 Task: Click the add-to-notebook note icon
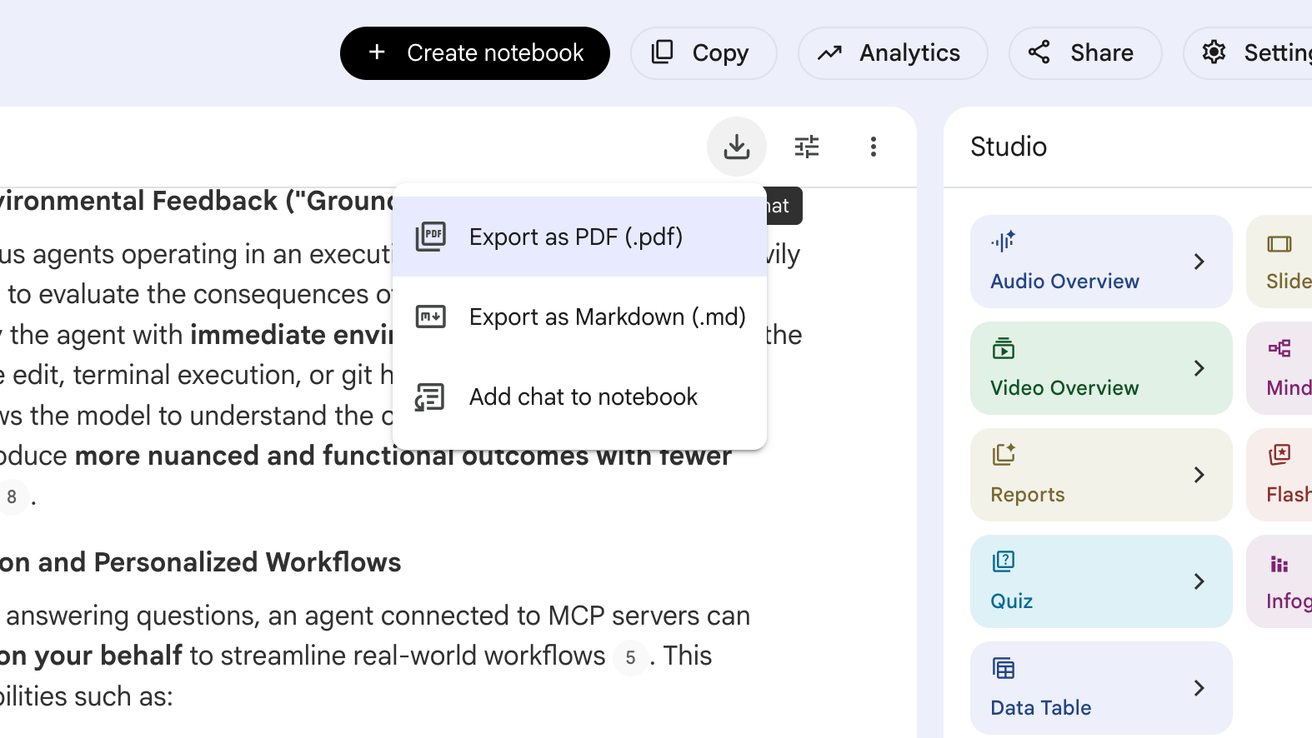(x=431, y=397)
